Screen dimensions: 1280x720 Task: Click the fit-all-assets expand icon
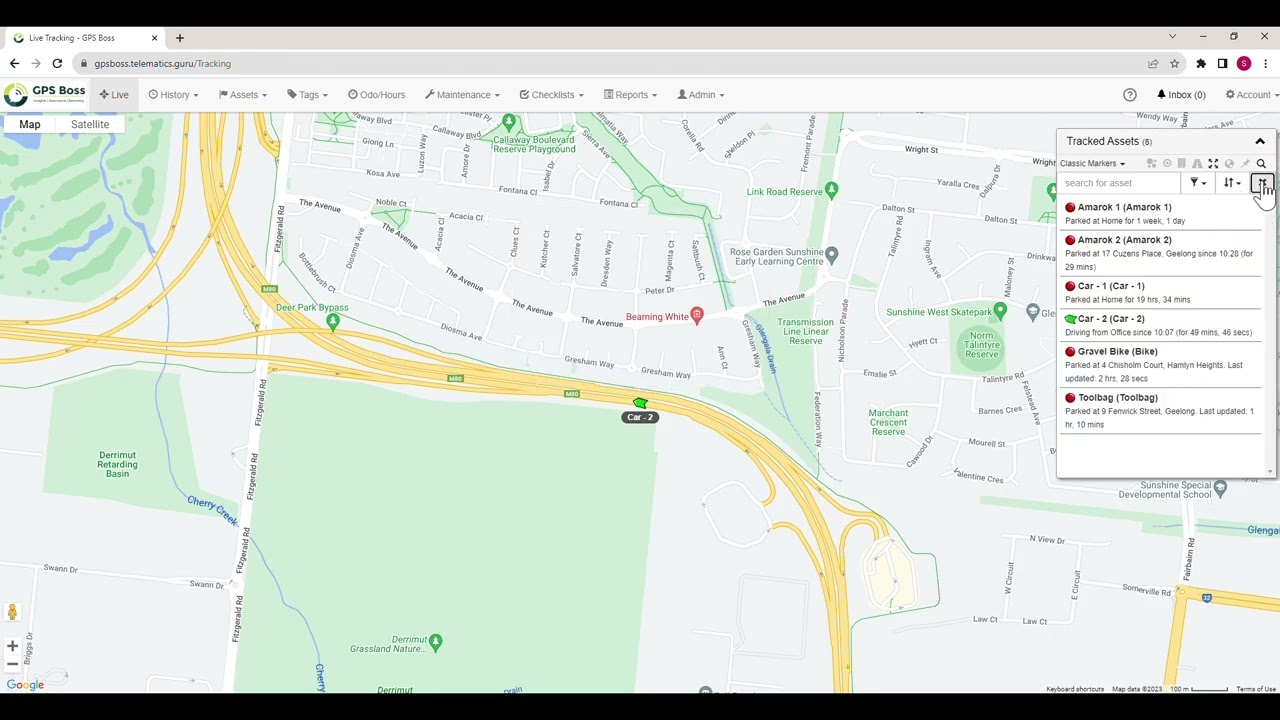[x=1213, y=164]
